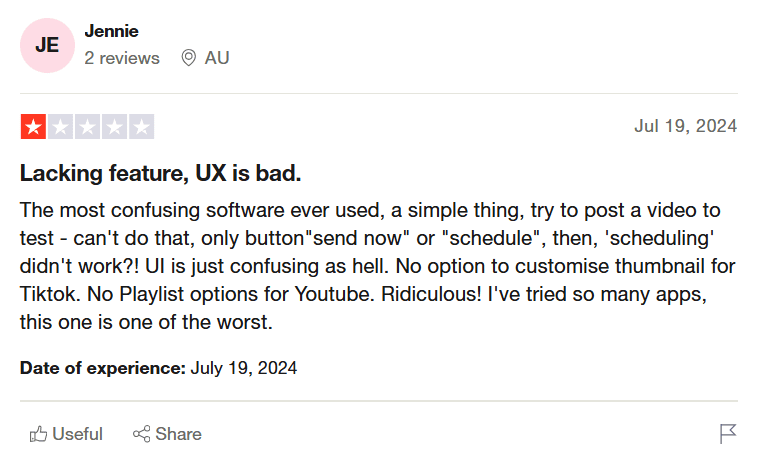The width and height of the screenshot is (759, 456).
Task: Flag this review with the flag icon
Action: 728,434
